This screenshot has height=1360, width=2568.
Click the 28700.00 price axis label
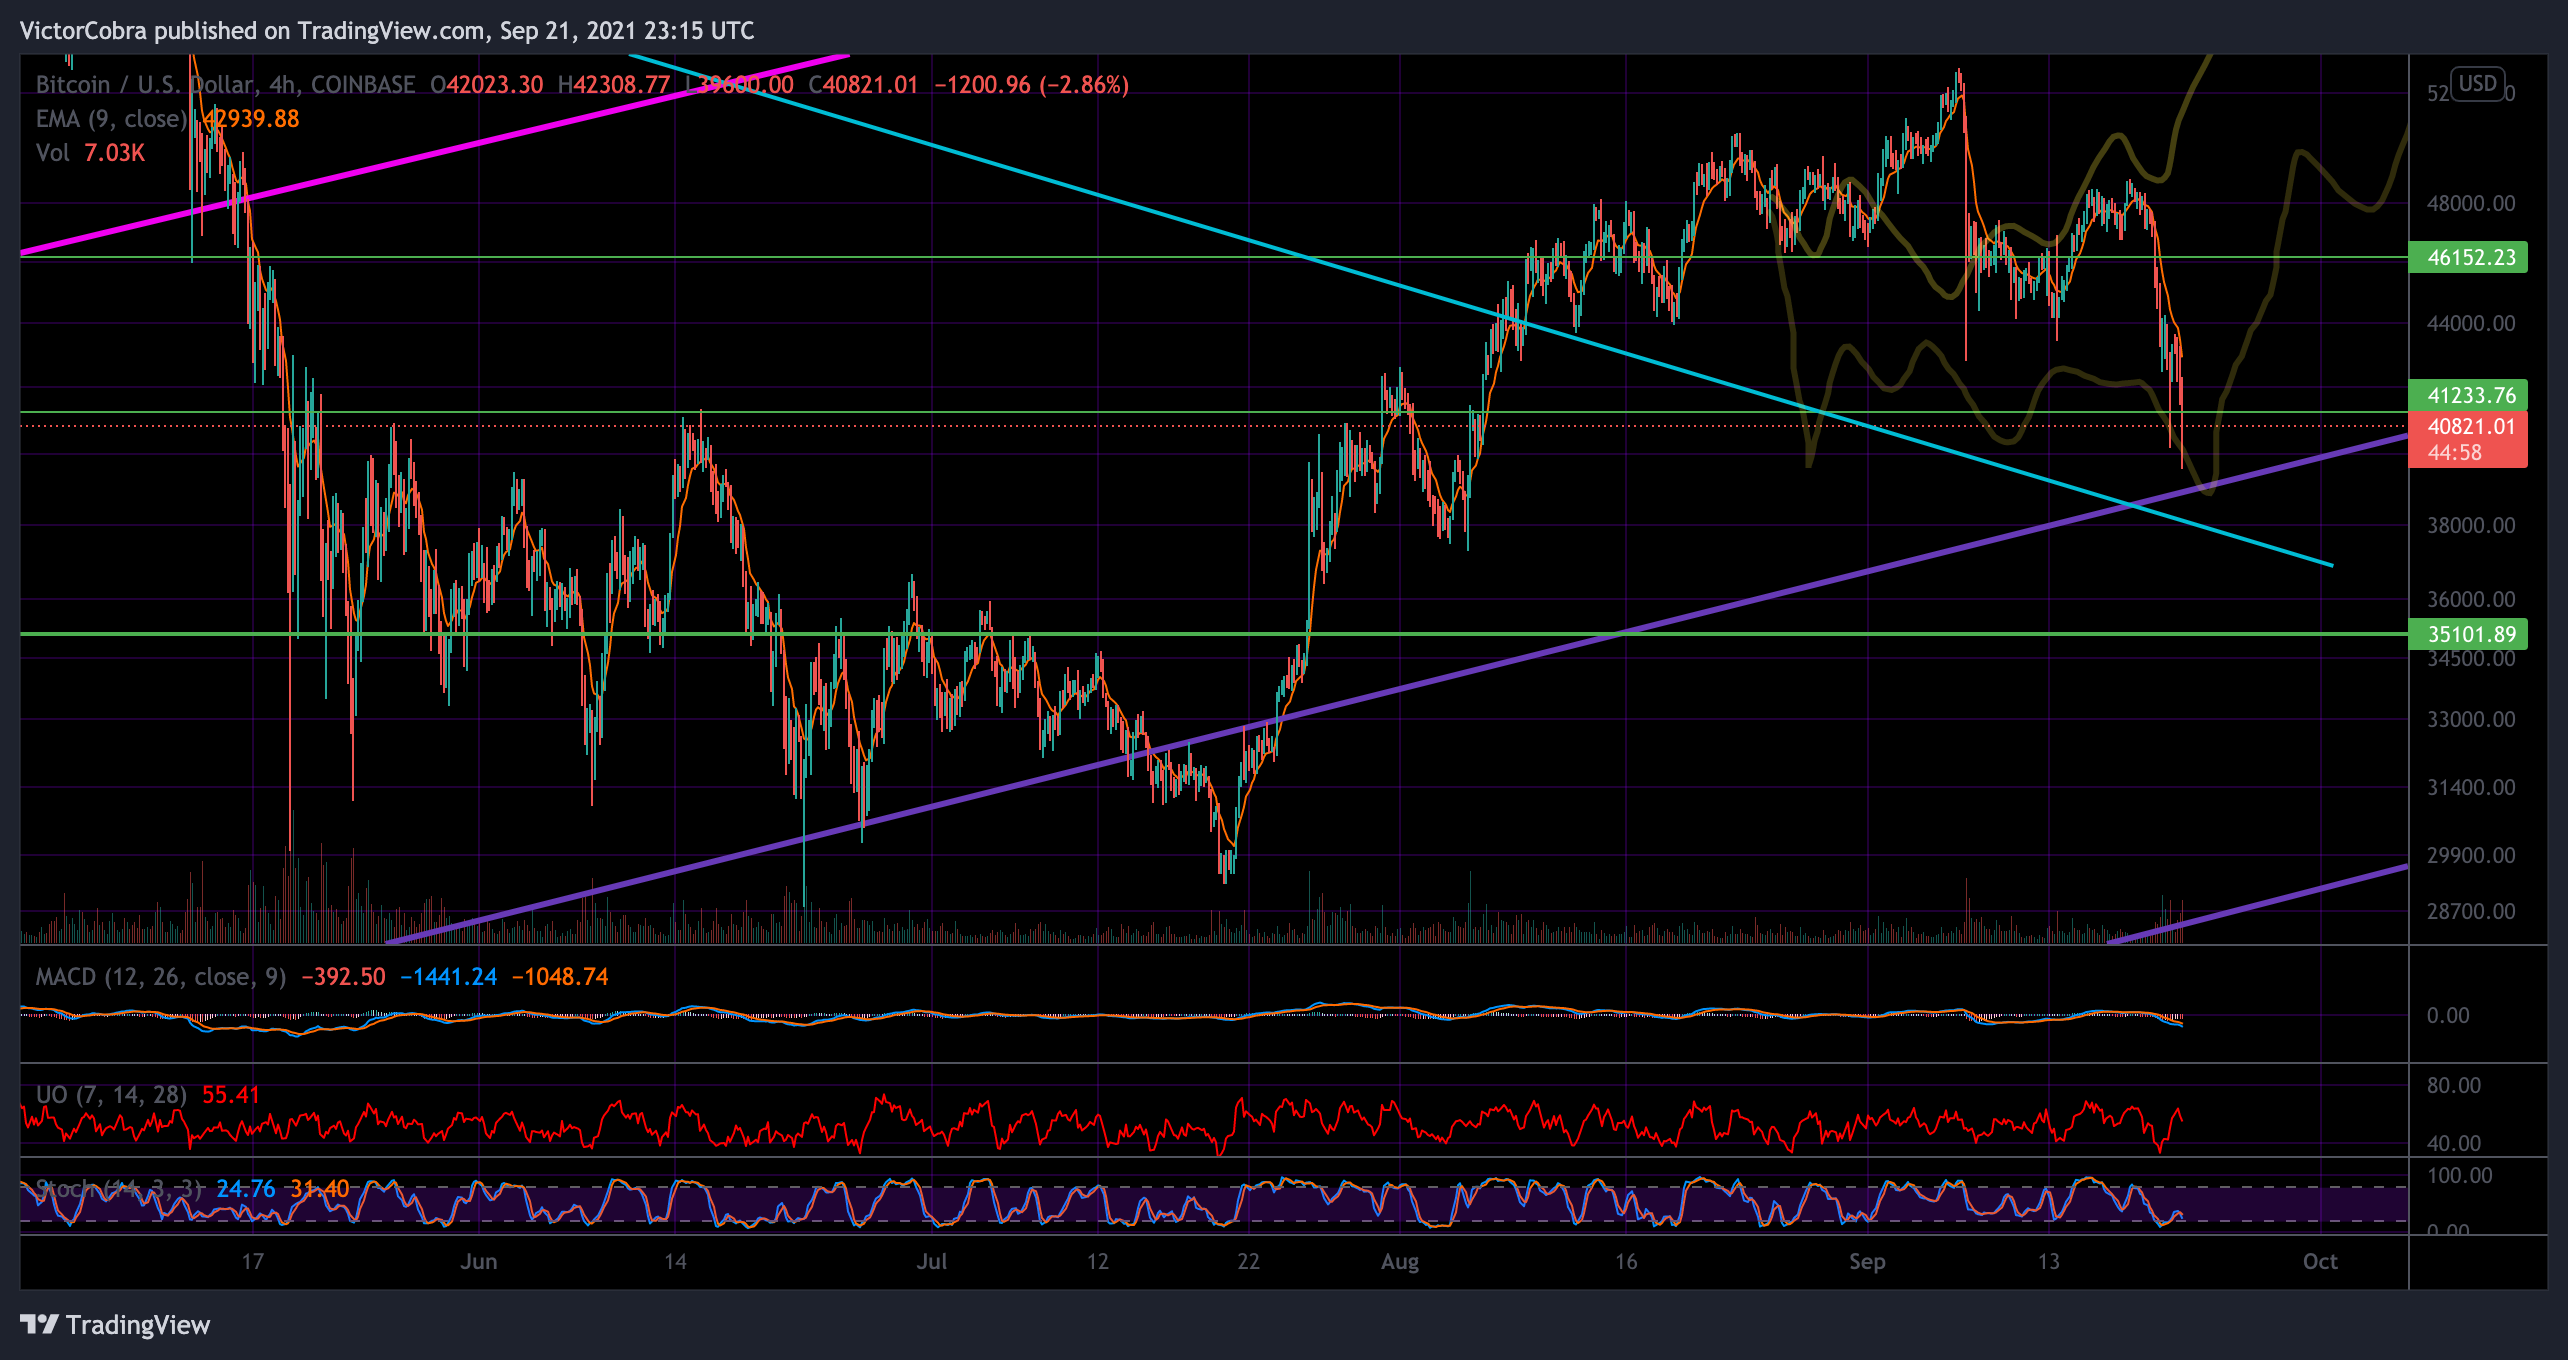coord(2471,912)
